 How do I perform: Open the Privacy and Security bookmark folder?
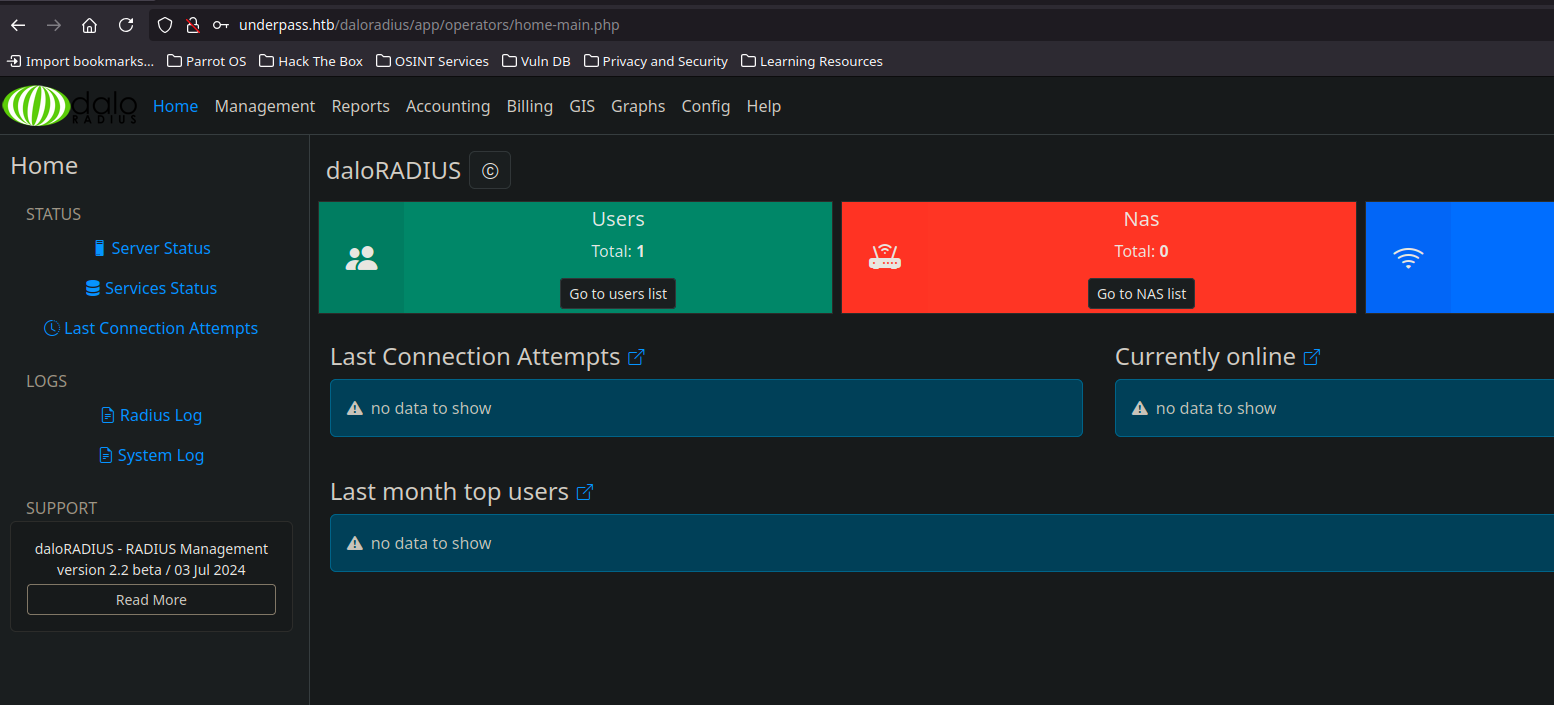tap(656, 61)
